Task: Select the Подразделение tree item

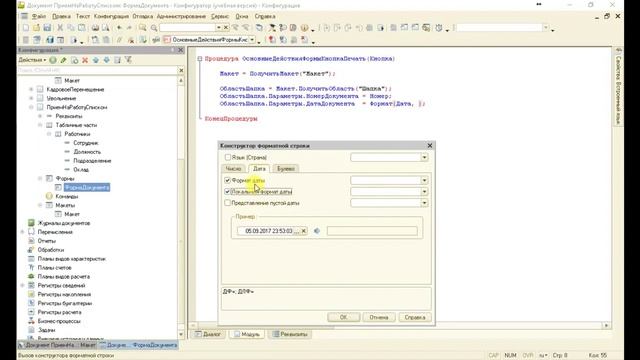Action: tap(92, 161)
